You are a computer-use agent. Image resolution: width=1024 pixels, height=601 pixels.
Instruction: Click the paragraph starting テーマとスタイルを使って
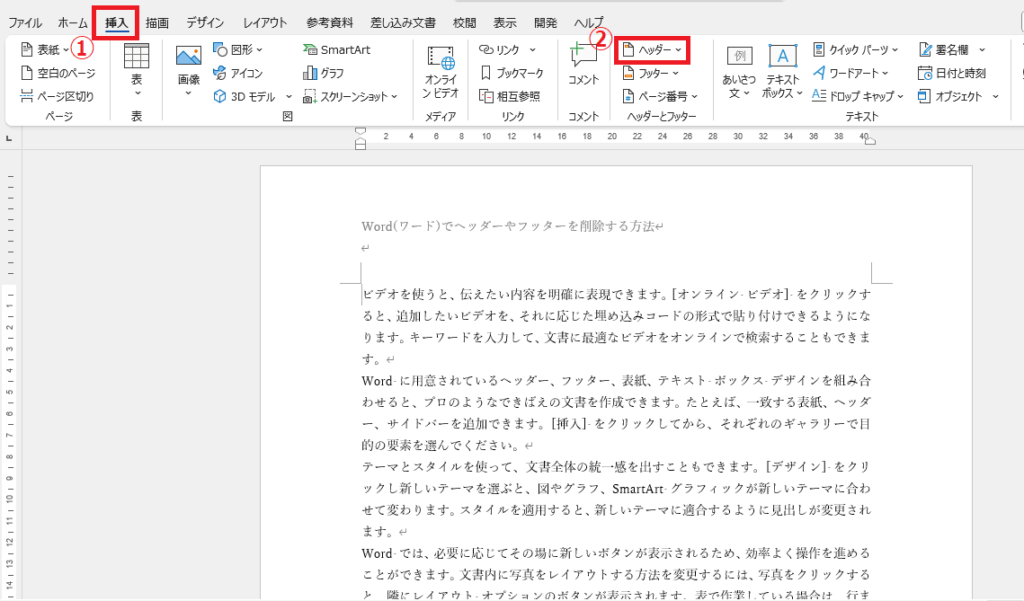616,498
